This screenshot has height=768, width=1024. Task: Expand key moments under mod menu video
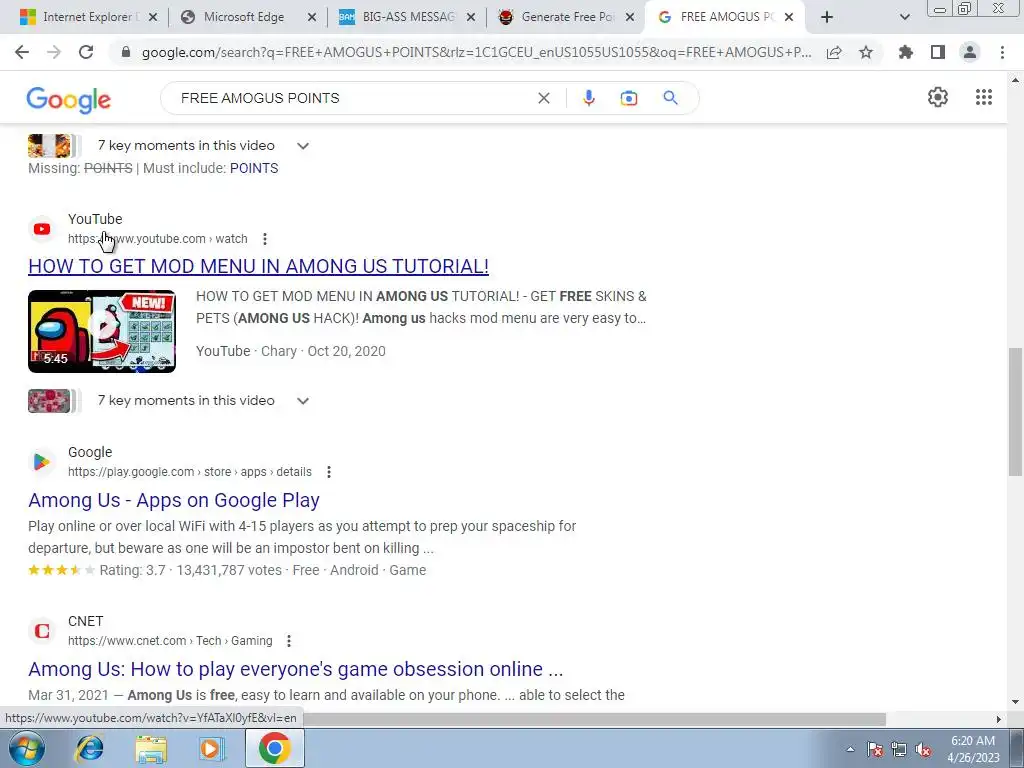[x=302, y=401]
